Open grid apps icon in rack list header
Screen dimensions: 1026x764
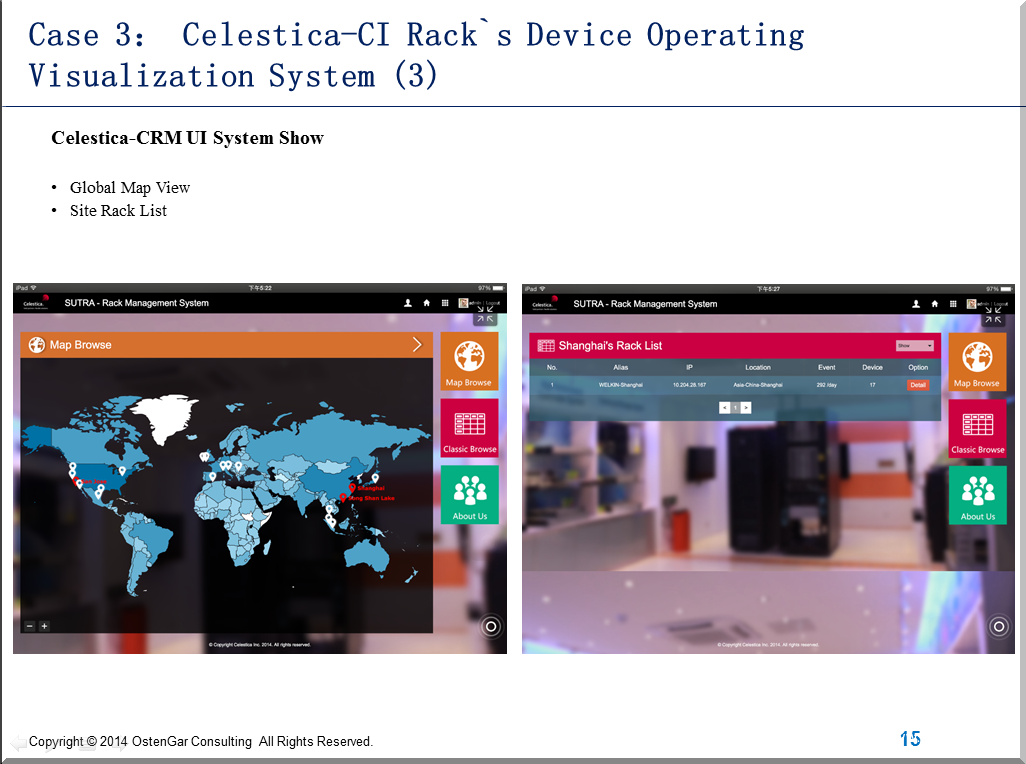coord(953,304)
